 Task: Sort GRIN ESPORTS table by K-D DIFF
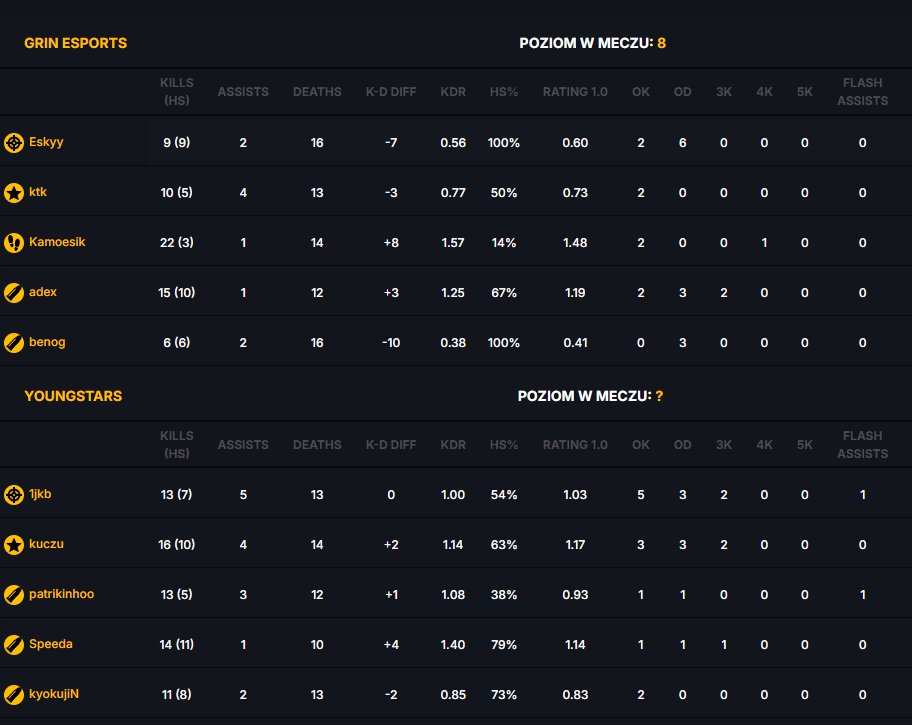(x=391, y=92)
